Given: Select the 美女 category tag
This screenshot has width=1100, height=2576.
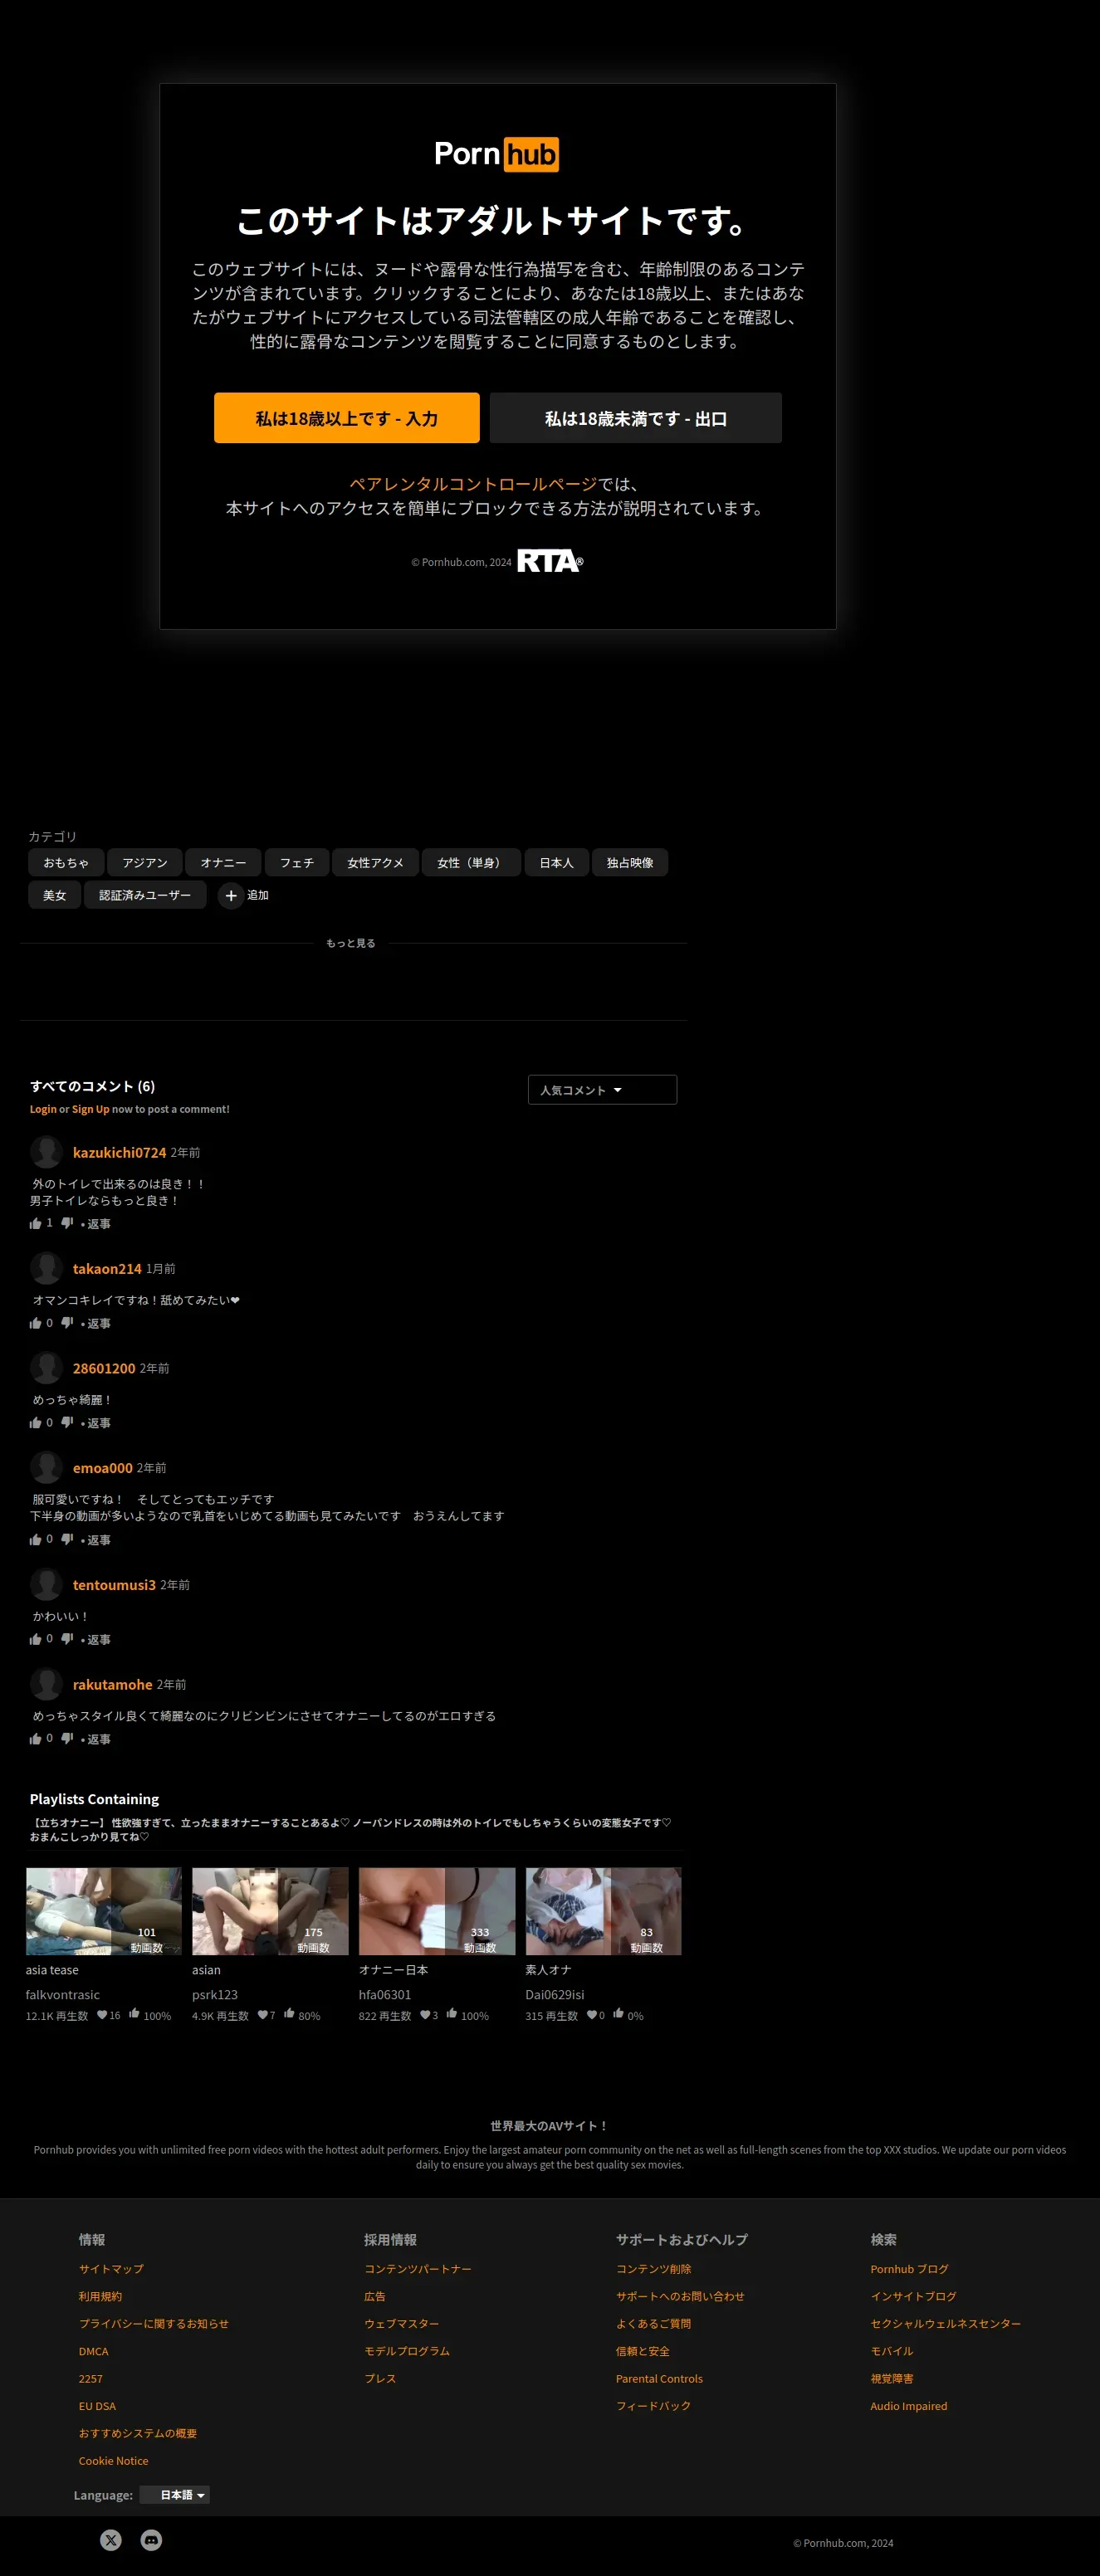Looking at the screenshot, I should coord(55,895).
